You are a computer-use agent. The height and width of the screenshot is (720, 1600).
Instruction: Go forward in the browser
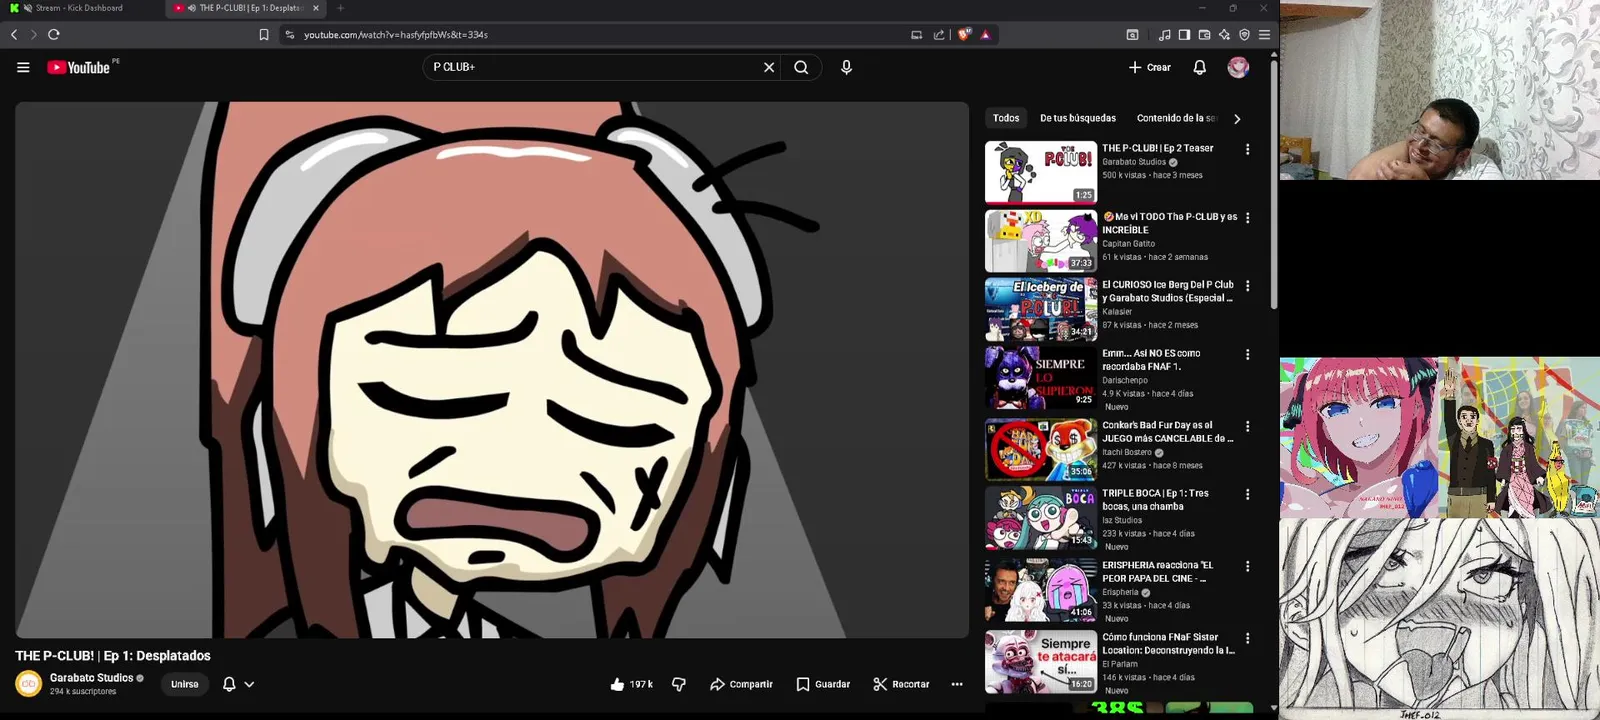tap(33, 34)
